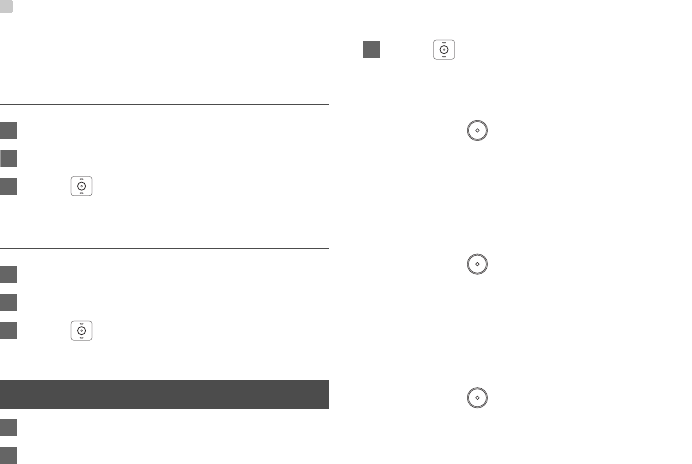Open the bottom-most gray square below the dark bar
Screen dimensions: 692x464
coord(8,455)
